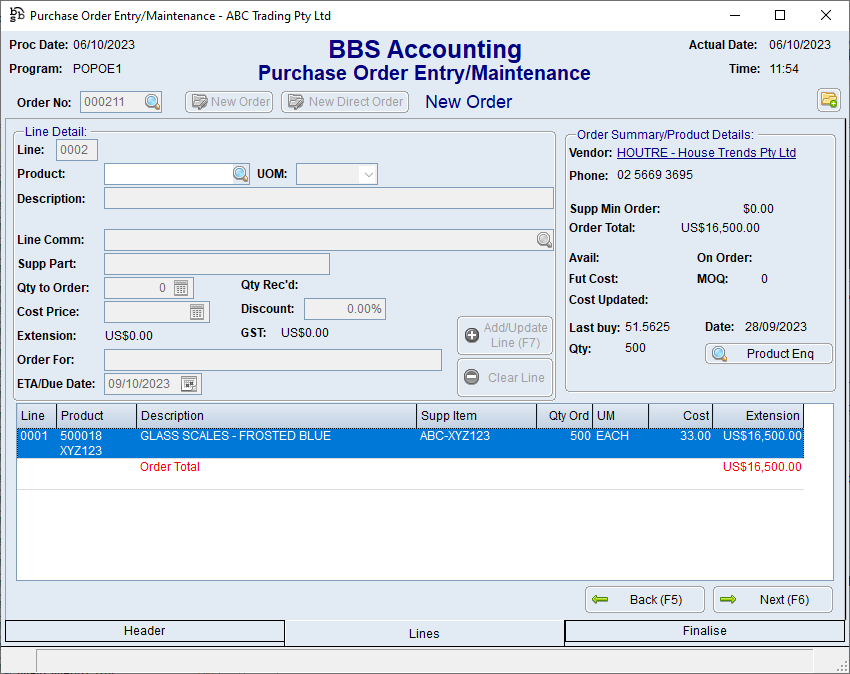Open the ETA/Due Date calendar picker
This screenshot has width=850, height=674.
pos(189,384)
